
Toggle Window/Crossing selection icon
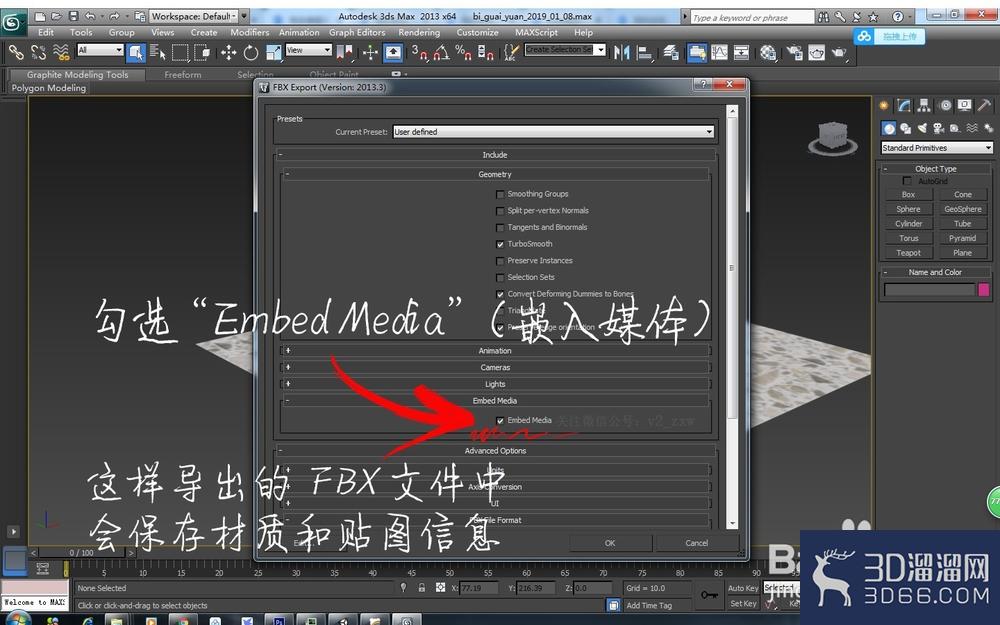click(202, 52)
